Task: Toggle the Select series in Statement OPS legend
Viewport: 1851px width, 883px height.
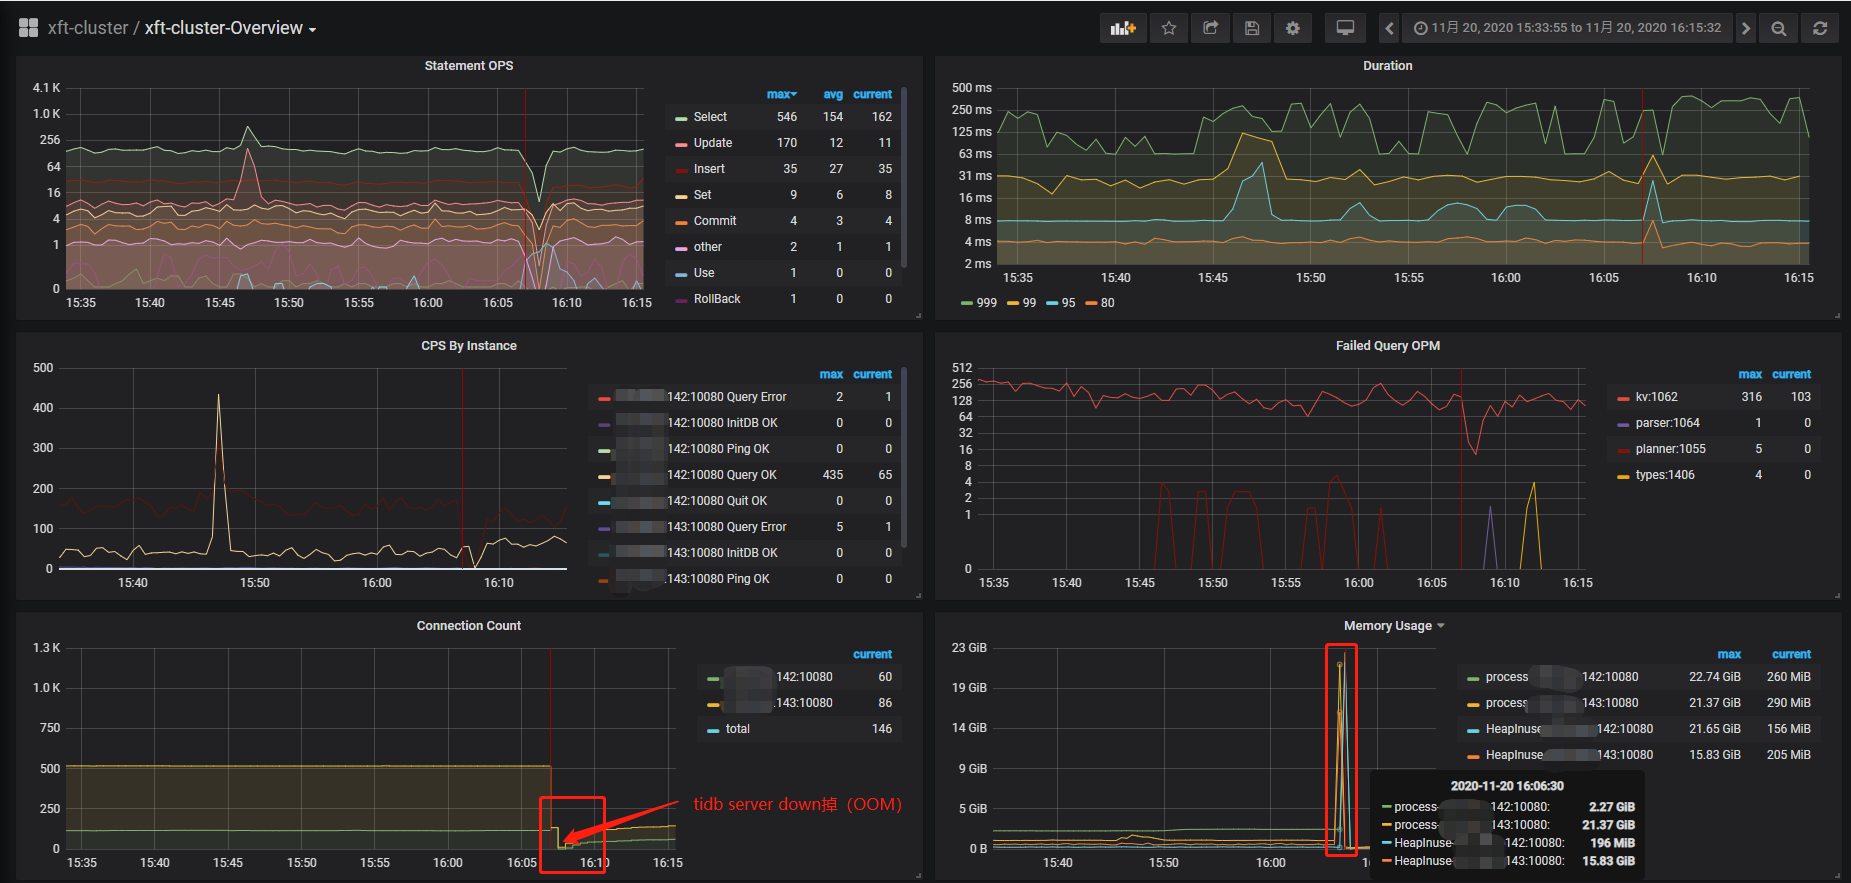Action: (710, 117)
